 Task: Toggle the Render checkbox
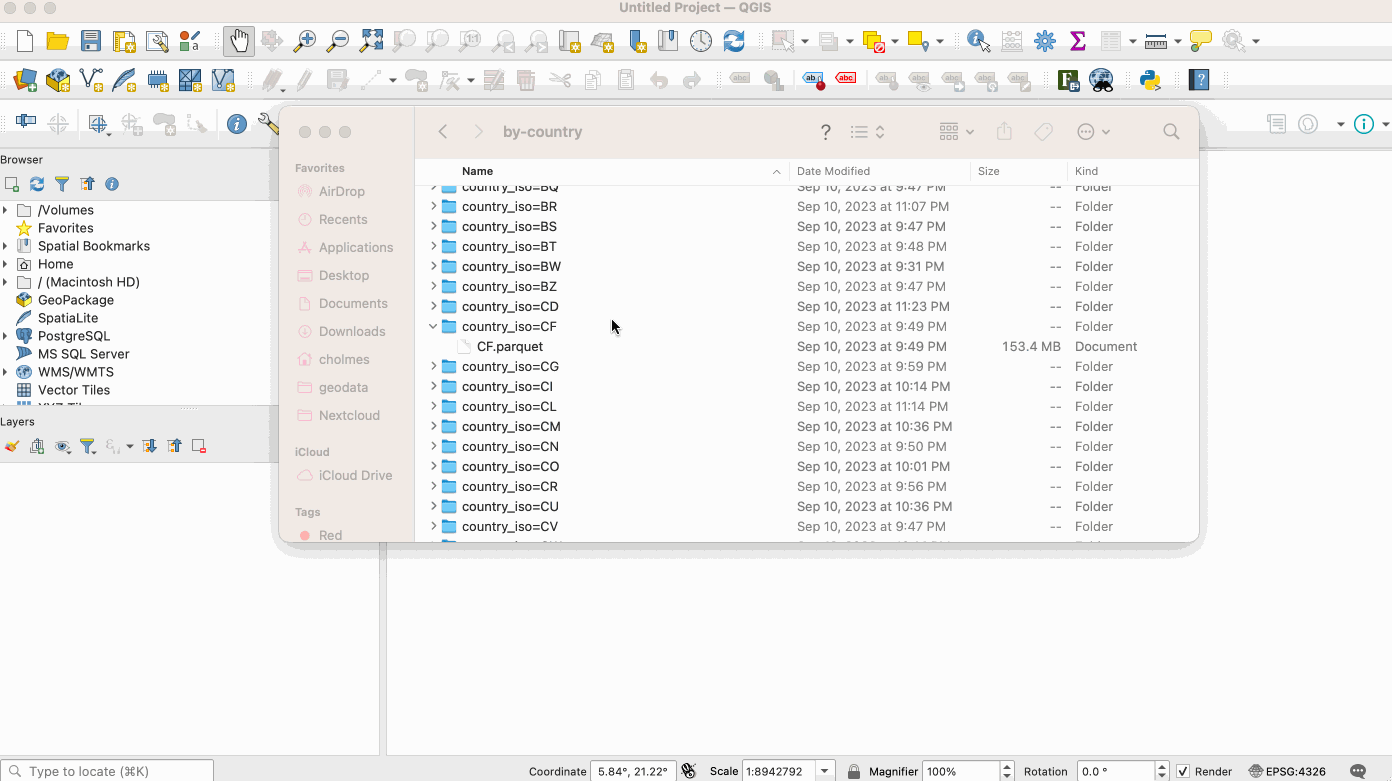(1183, 771)
